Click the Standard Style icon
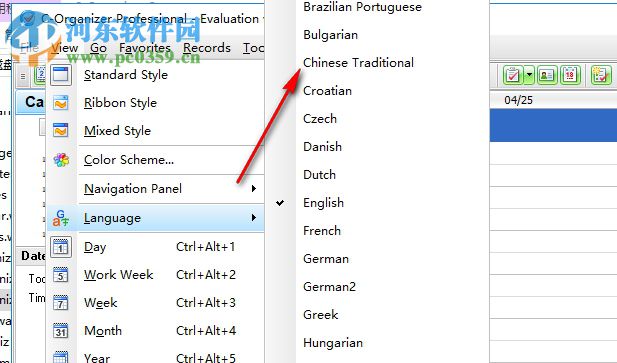Viewport: 617px width, 363px height. 61,74
